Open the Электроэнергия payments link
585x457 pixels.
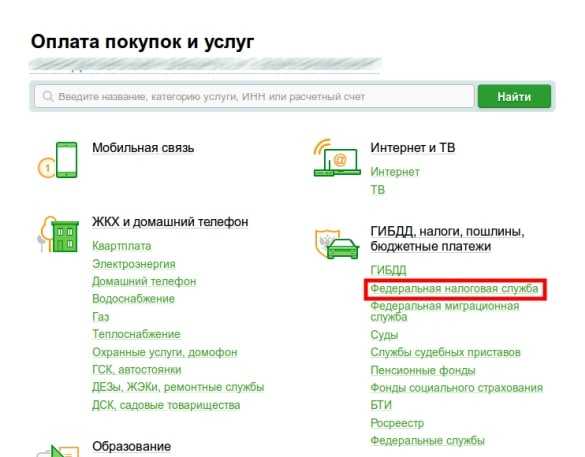point(134,264)
